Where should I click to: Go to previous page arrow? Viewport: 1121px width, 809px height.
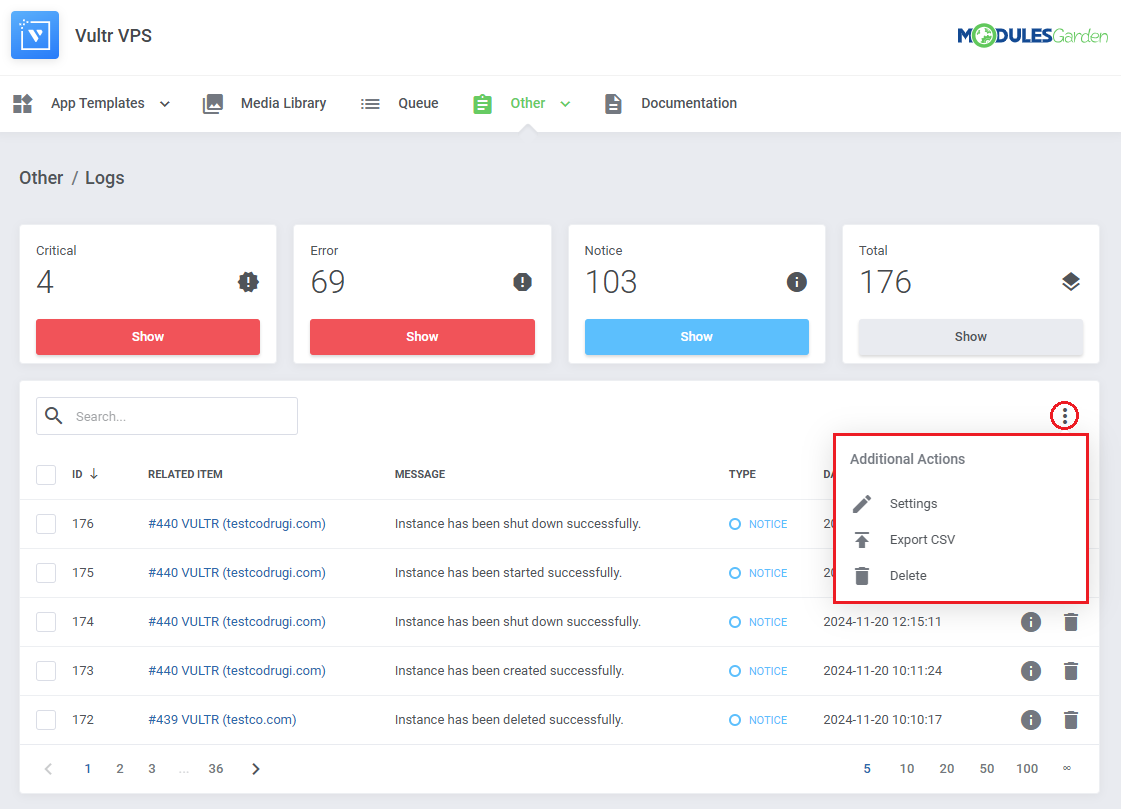pos(49,769)
